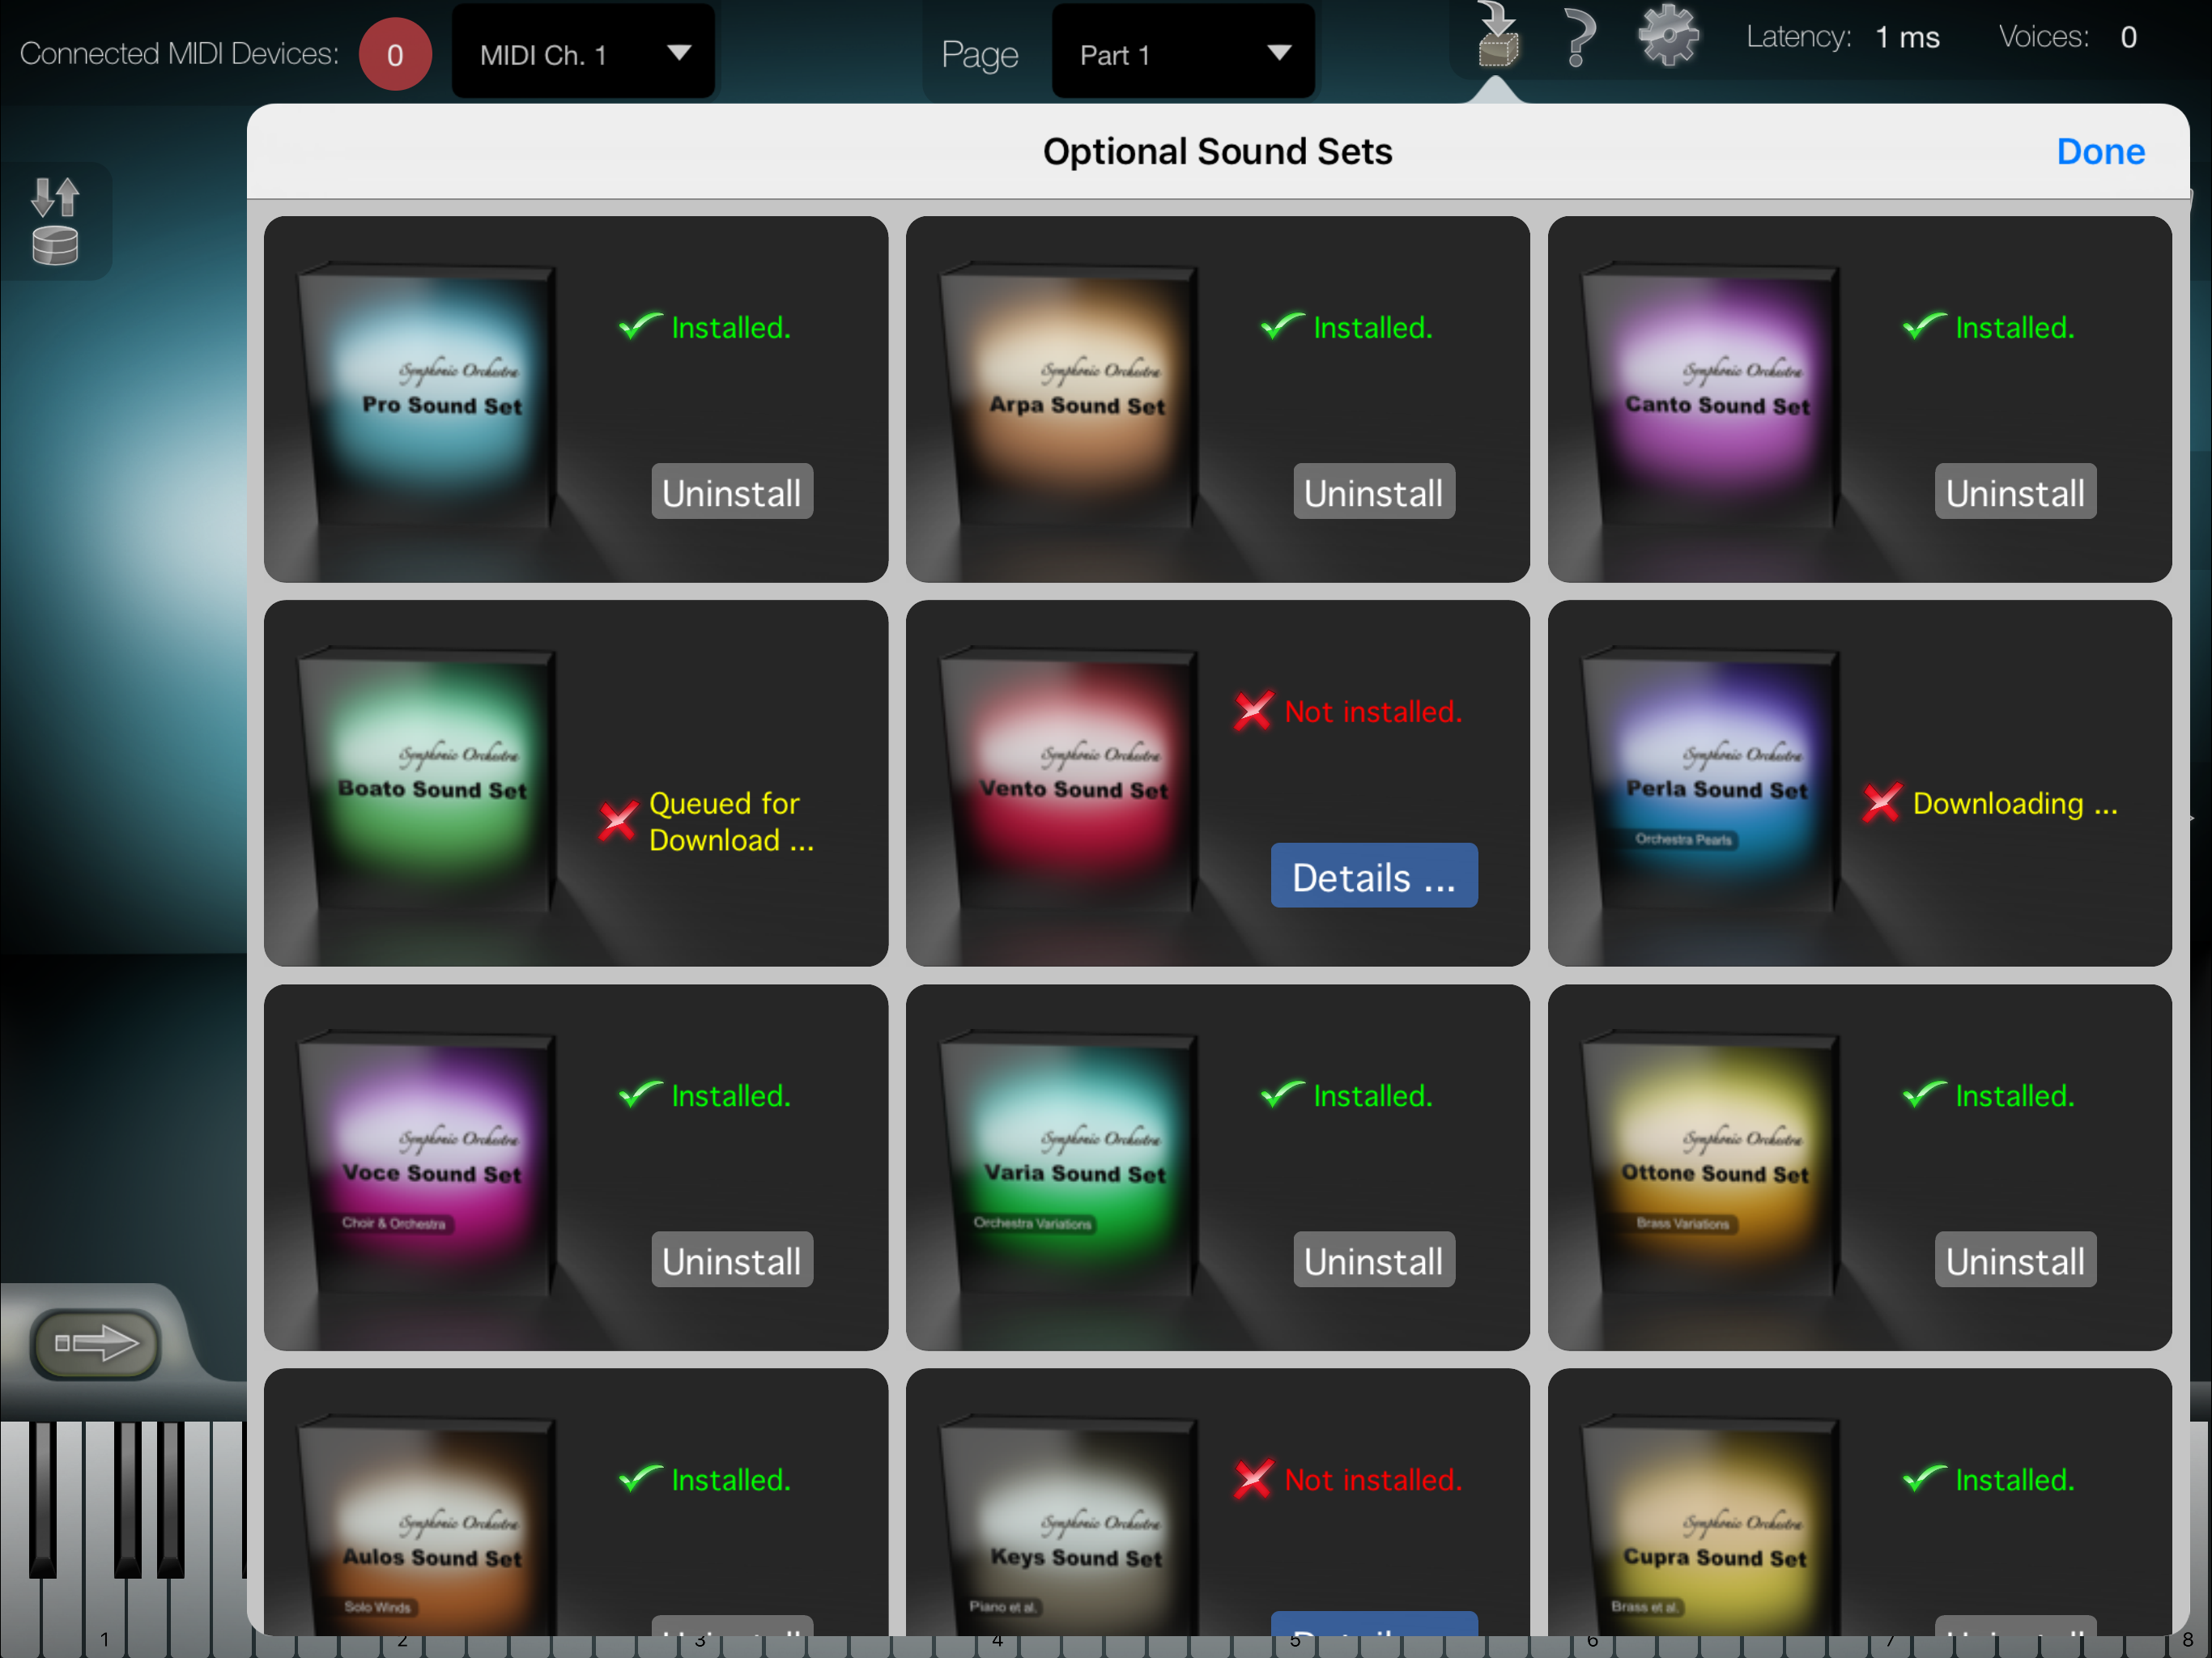Uninstall the Voce Sound Set

coord(731,1261)
